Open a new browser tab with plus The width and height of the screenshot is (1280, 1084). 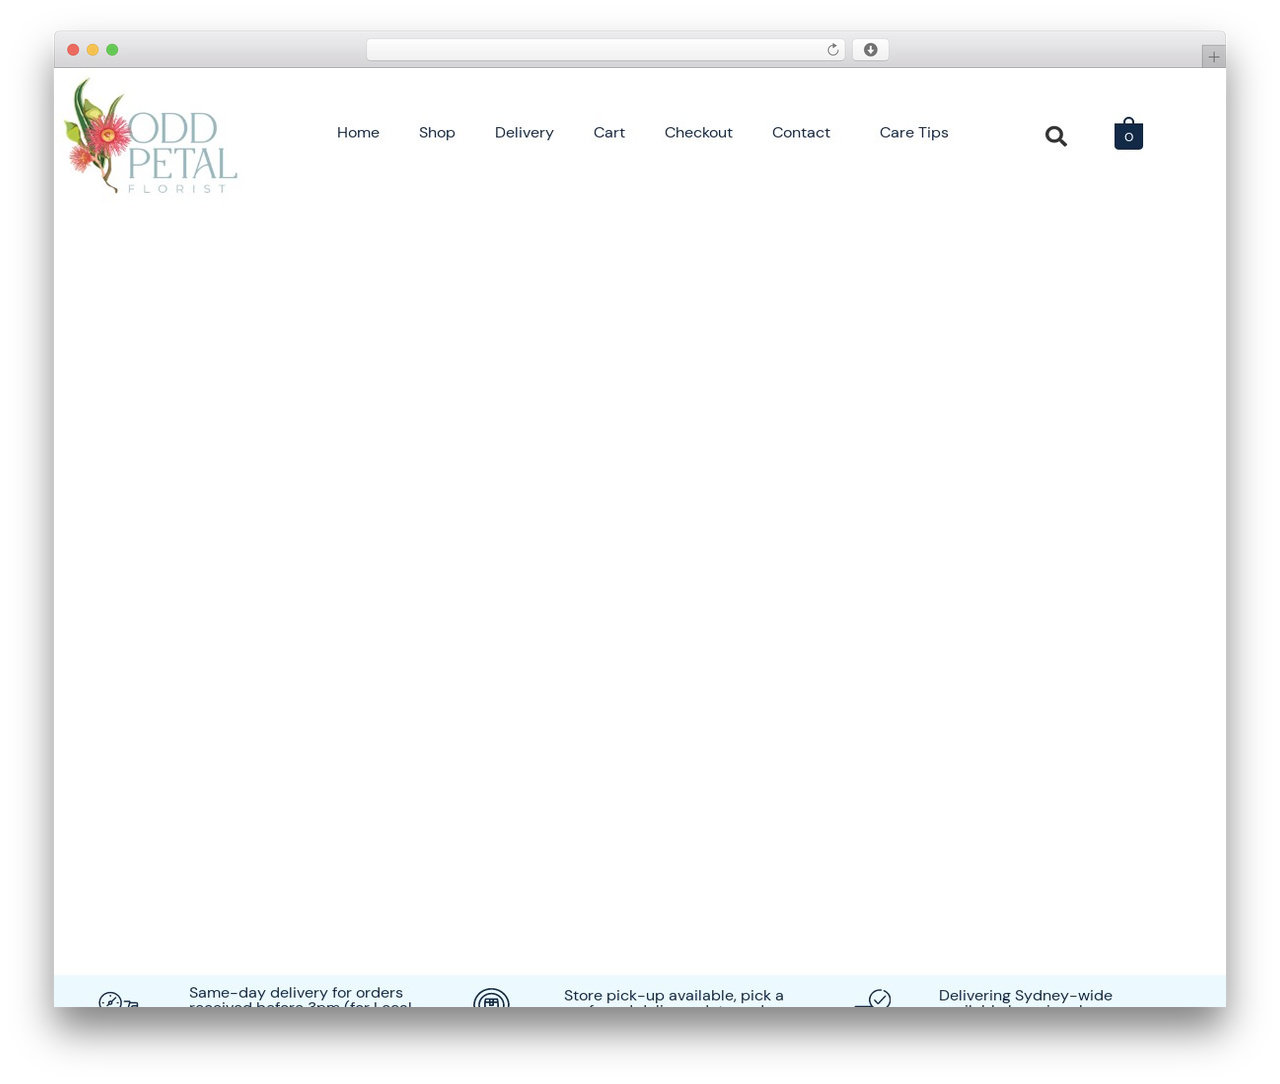coord(1214,57)
